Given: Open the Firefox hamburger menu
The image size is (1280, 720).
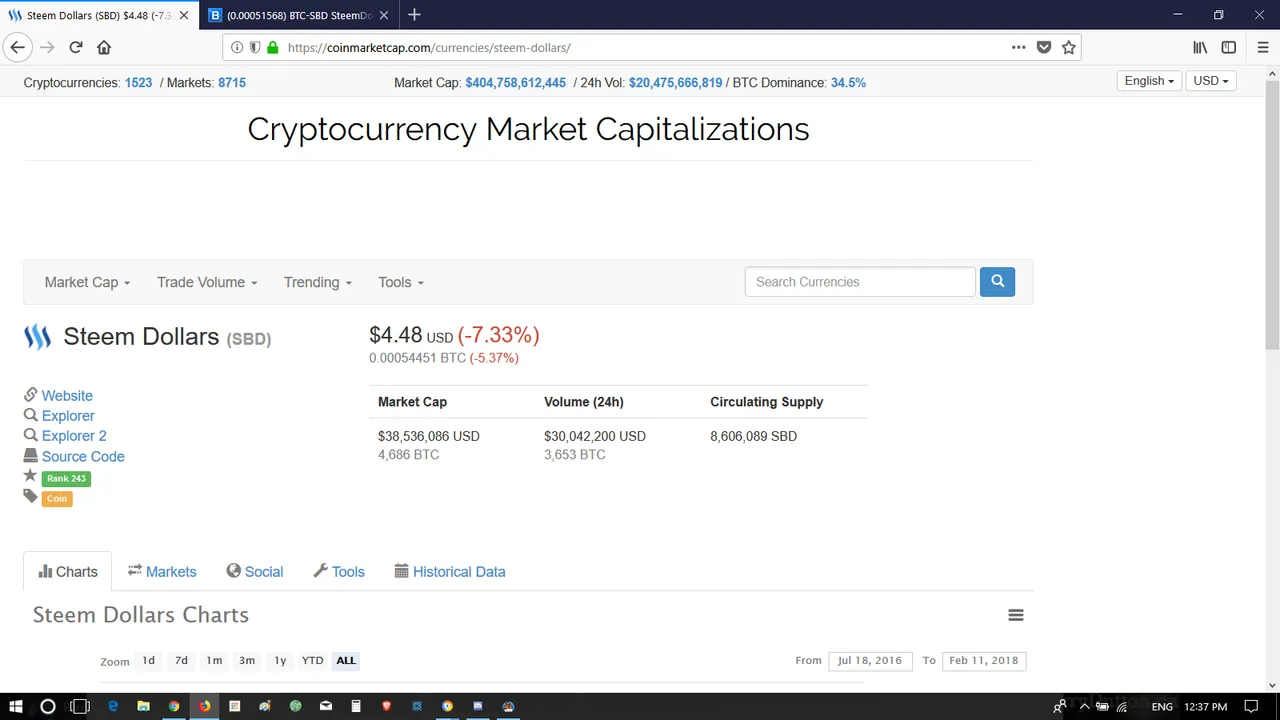Looking at the screenshot, I should tap(1263, 47).
